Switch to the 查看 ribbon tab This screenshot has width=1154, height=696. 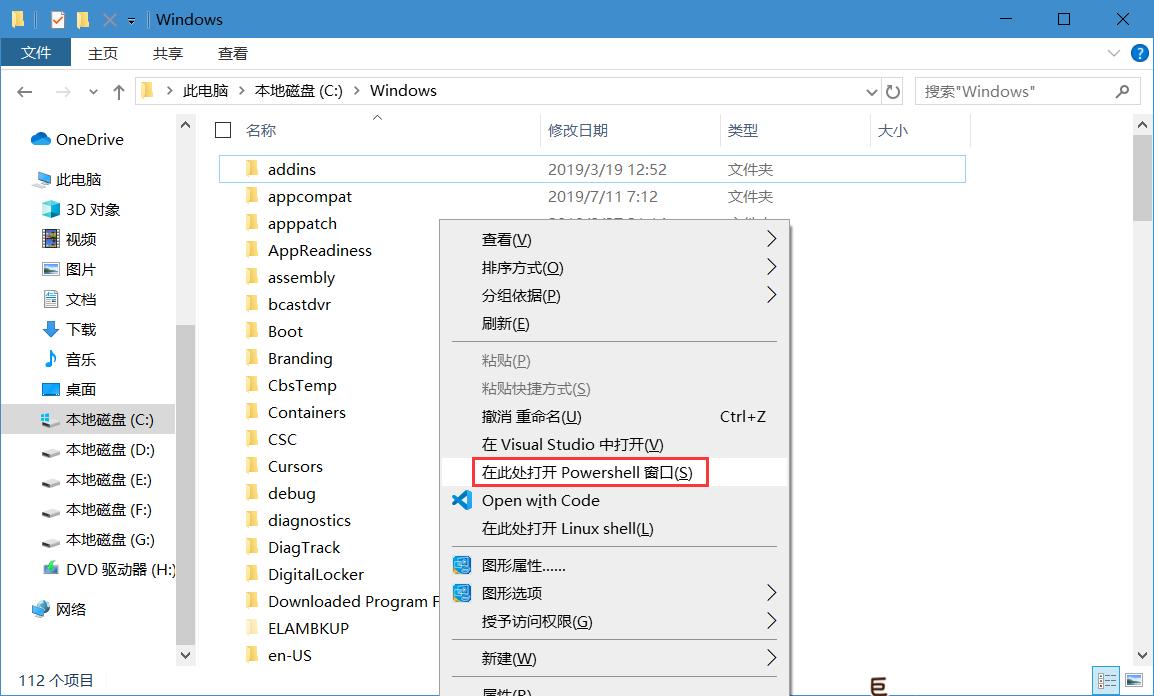[232, 53]
